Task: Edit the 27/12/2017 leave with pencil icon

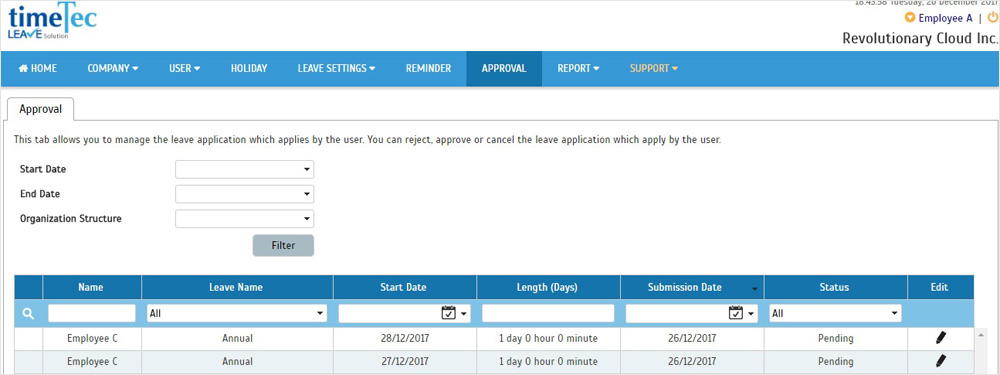Action: pos(940,361)
